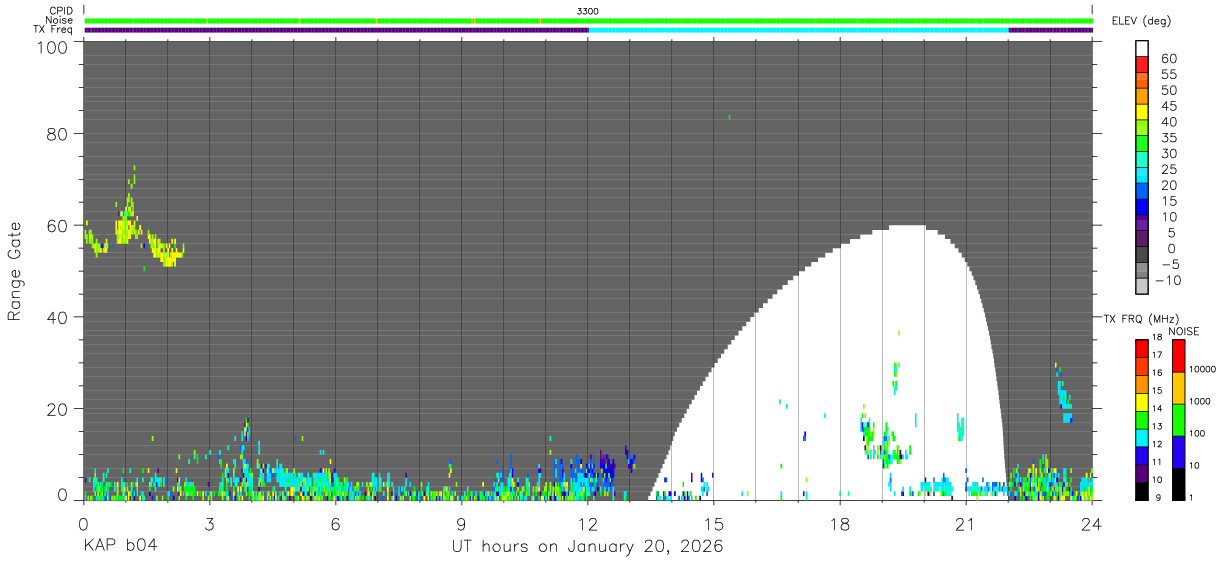Click the 40 range gate tick label
This screenshot has height=567, width=1228.
56,317
